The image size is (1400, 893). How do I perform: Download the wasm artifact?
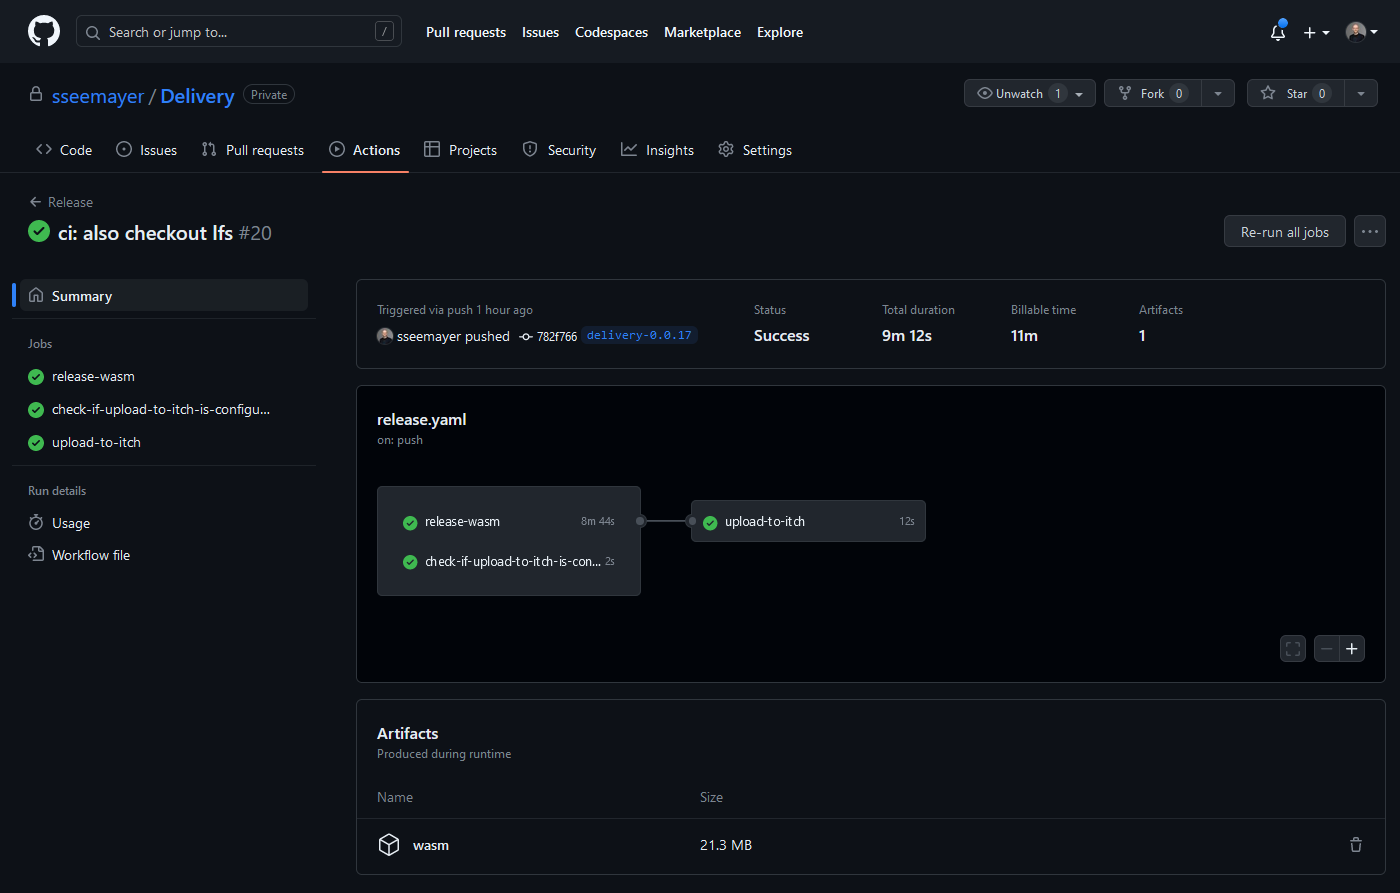[431, 845]
